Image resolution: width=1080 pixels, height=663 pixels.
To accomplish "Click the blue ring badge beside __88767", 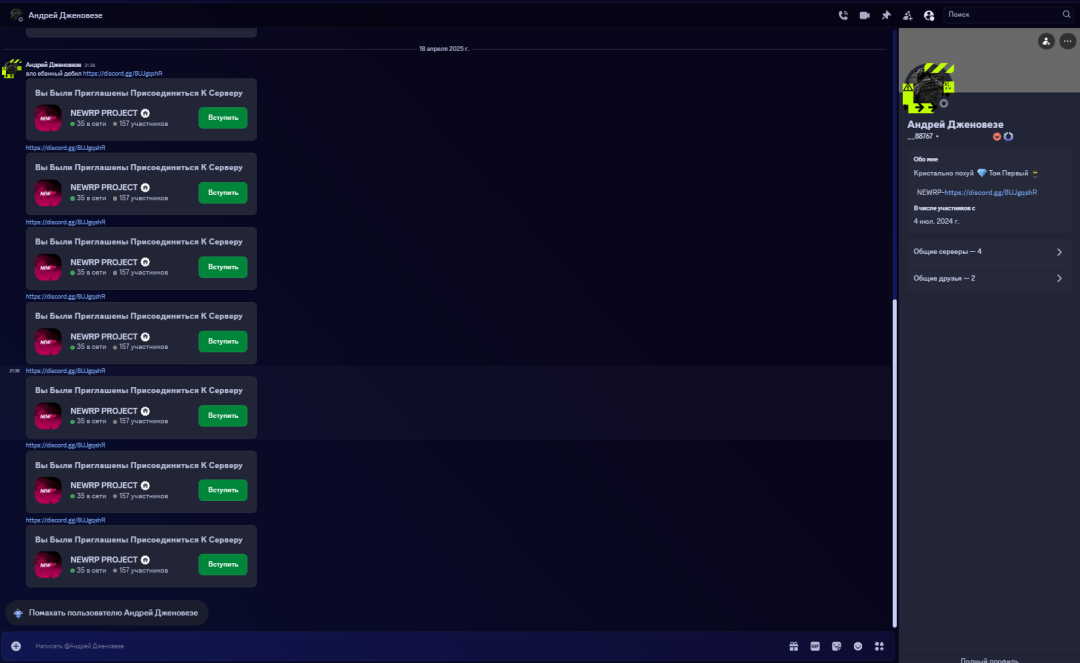I will click(1008, 136).
